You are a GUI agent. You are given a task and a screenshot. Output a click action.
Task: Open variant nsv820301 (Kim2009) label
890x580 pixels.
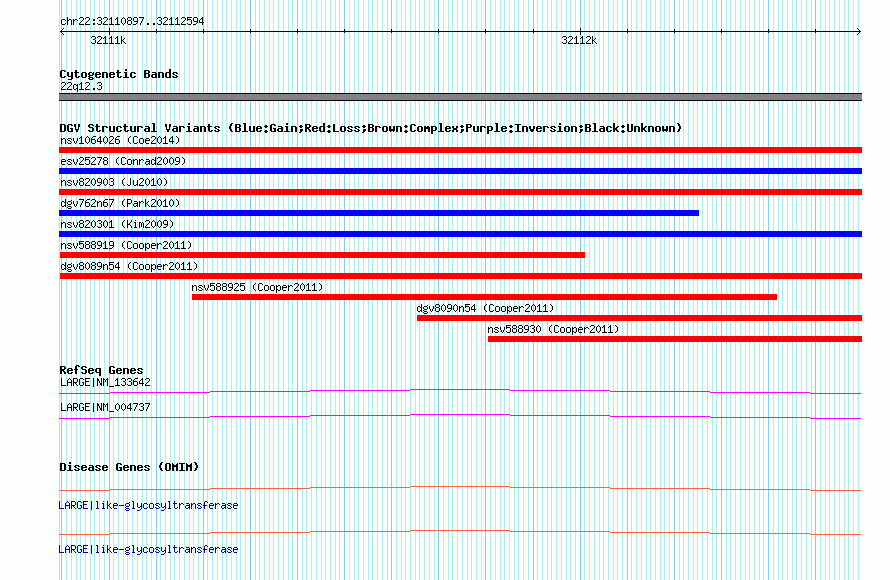click(x=117, y=224)
